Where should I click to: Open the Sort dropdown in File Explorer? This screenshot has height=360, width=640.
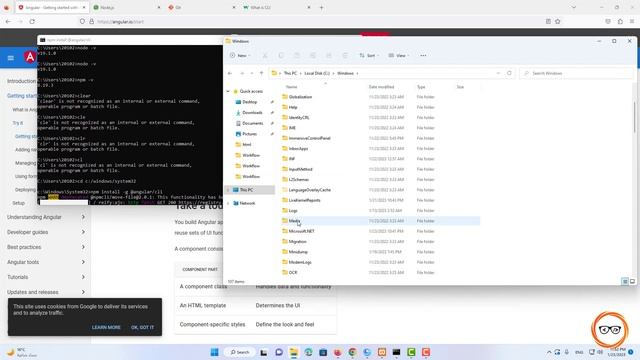point(369,56)
